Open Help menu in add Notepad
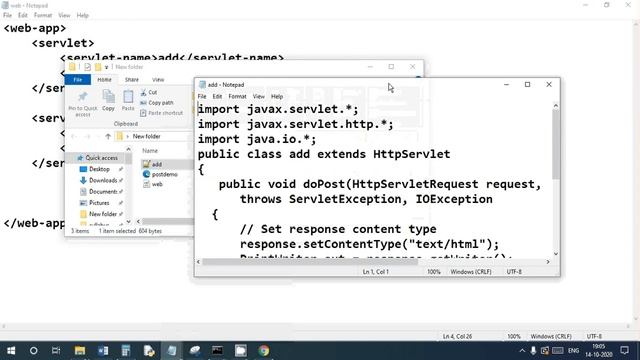The height and width of the screenshot is (360, 640). [277, 96]
